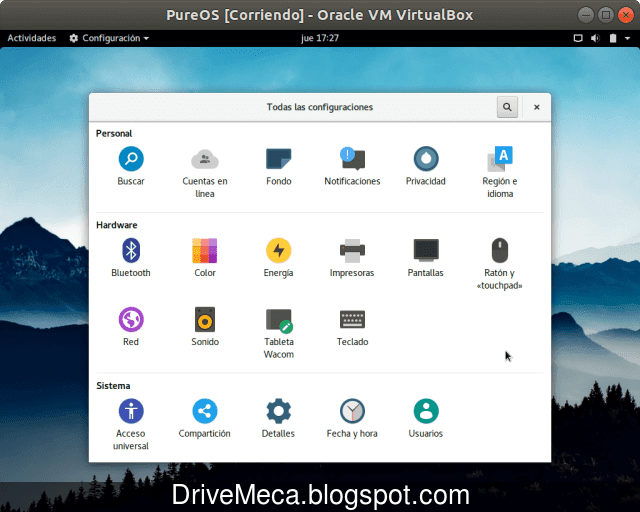Open Compartición sharing settings
The image size is (640, 512).
pyautogui.click(x=205, y=419)
